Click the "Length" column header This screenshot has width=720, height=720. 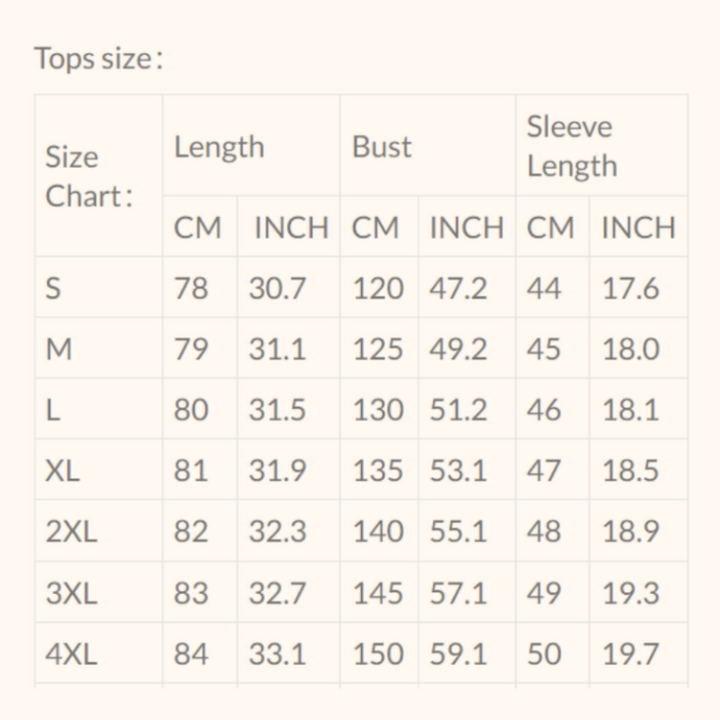coord(219,147)
